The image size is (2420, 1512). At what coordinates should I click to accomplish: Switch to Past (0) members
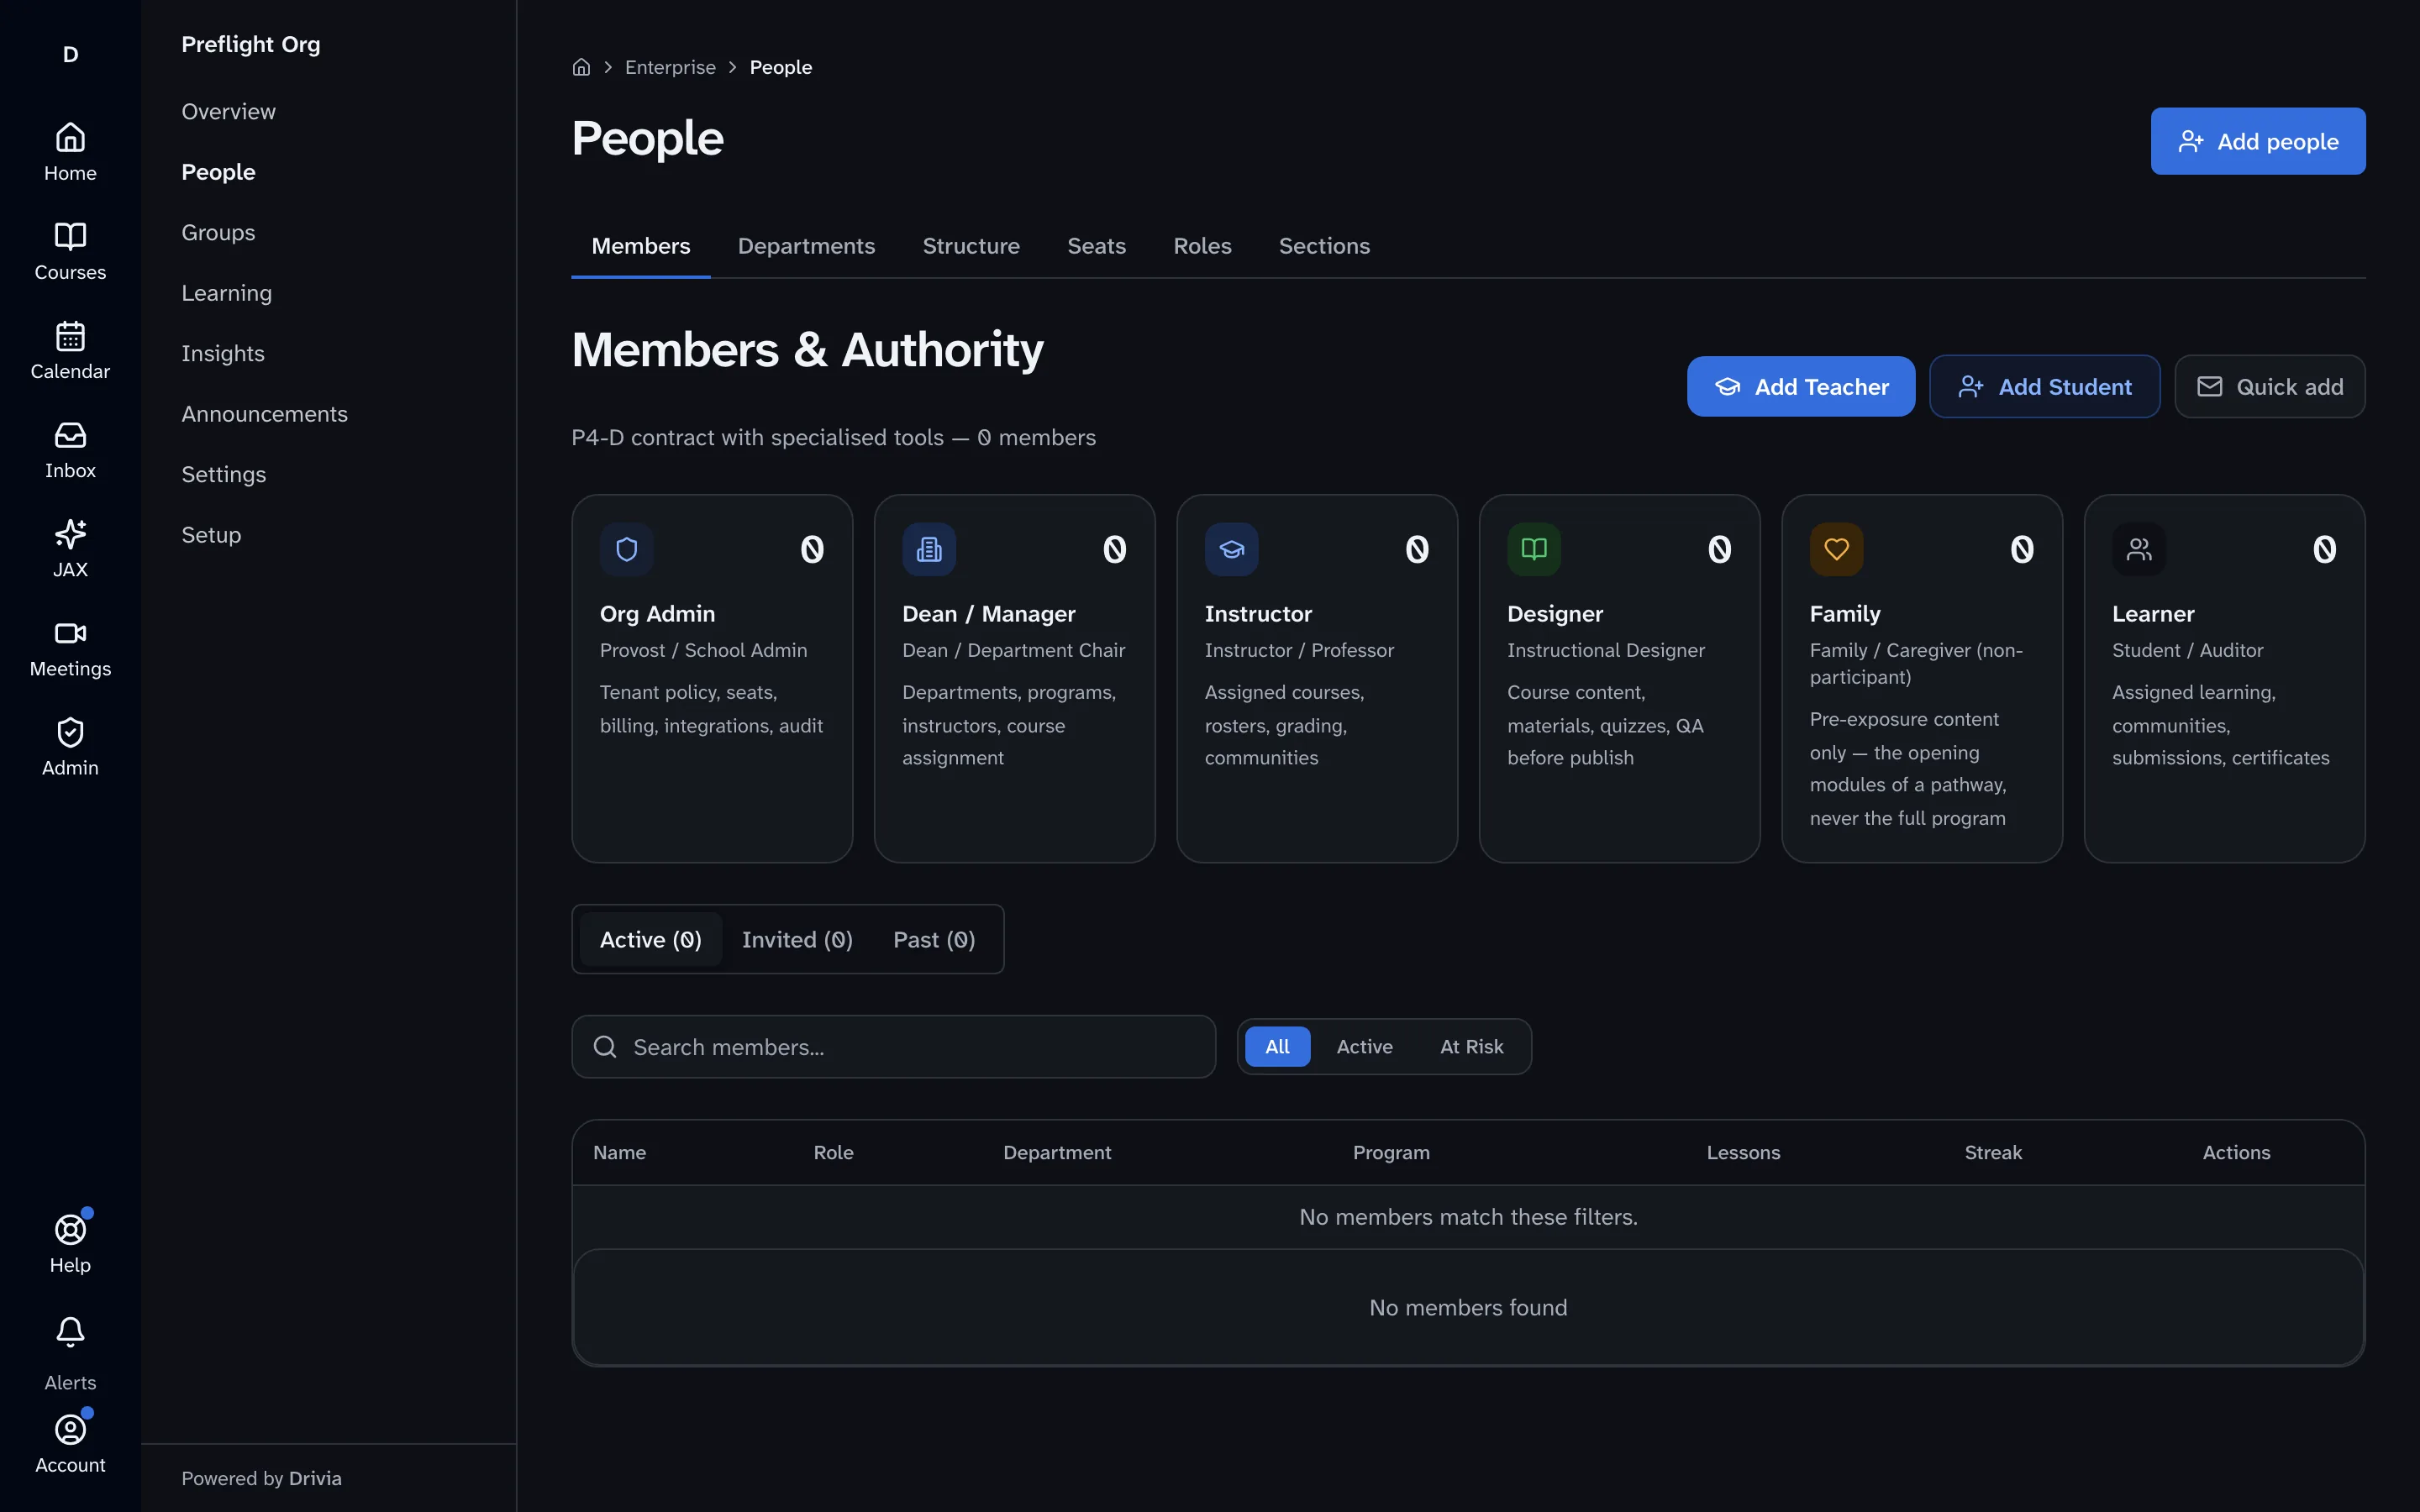pyautogui.click(x=934, y=939)
